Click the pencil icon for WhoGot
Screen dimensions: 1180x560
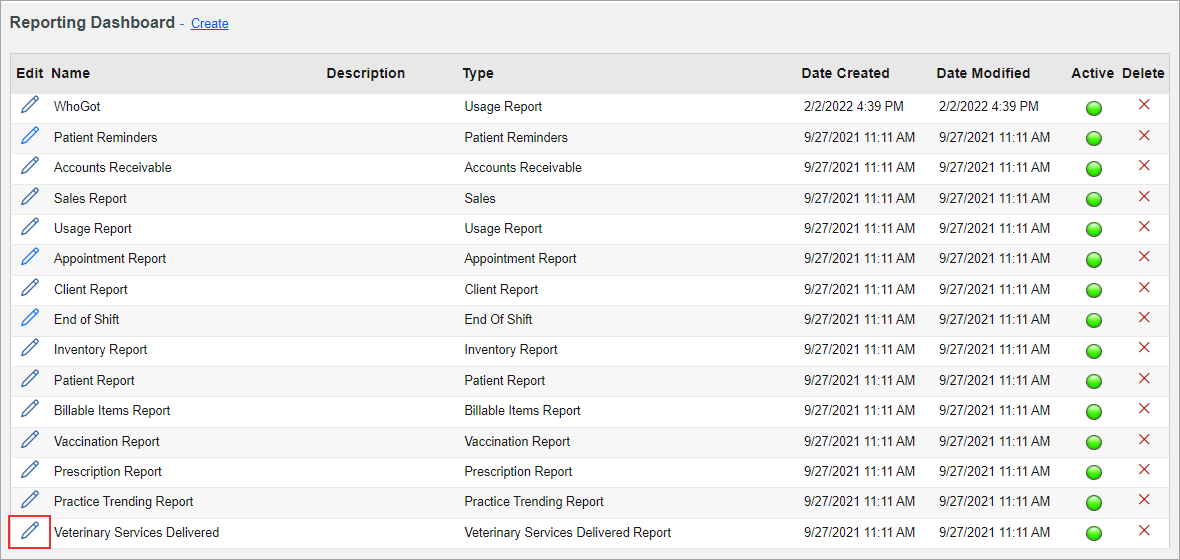(x=29, y=105)
